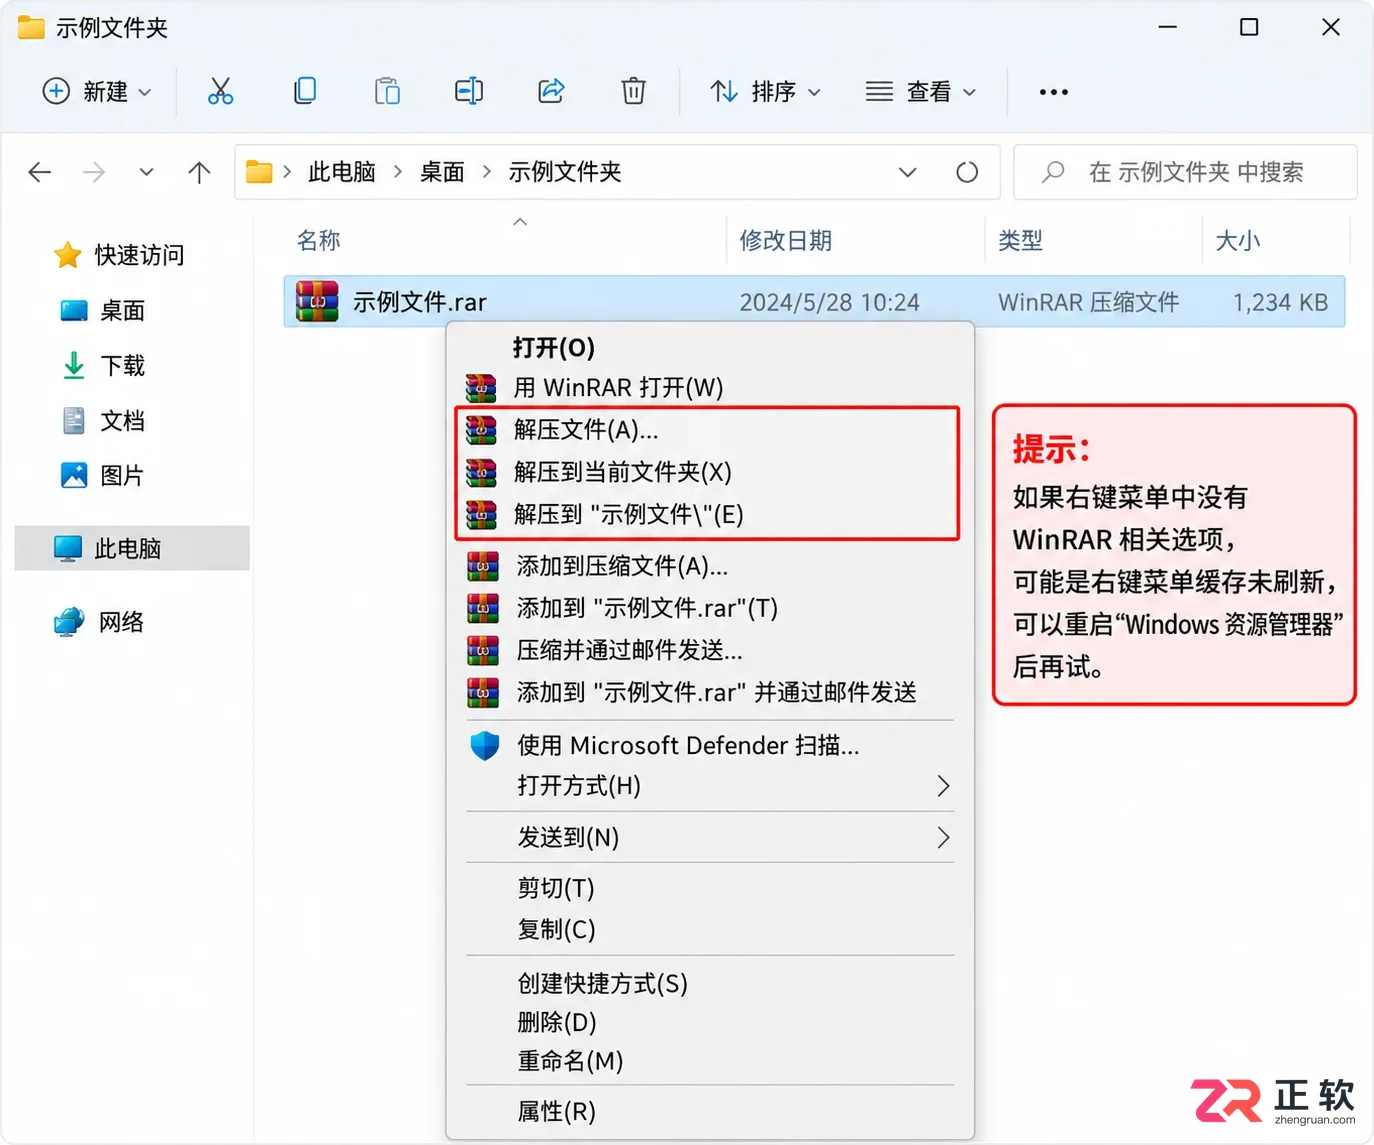
Task: Click the 示例文件.rar archive icon
Action: pos(317,301)
